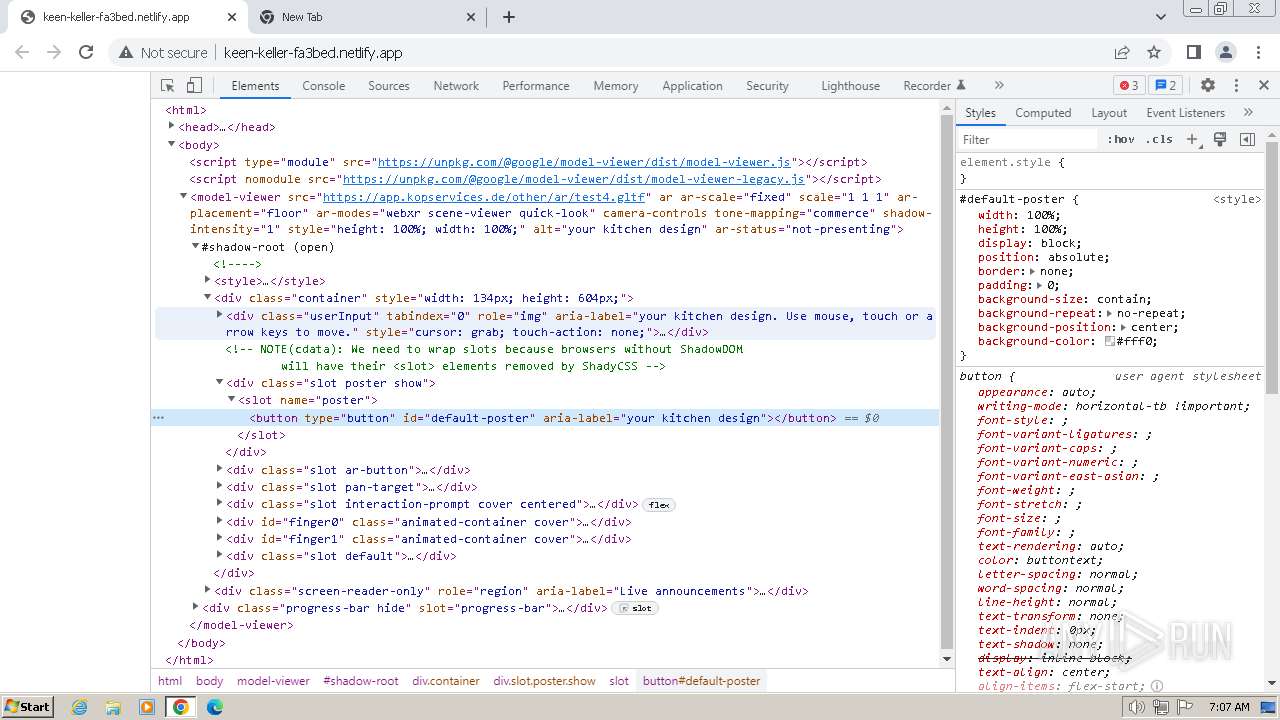Toggle computed styles sidebar icon

(x=1247, y=140)
